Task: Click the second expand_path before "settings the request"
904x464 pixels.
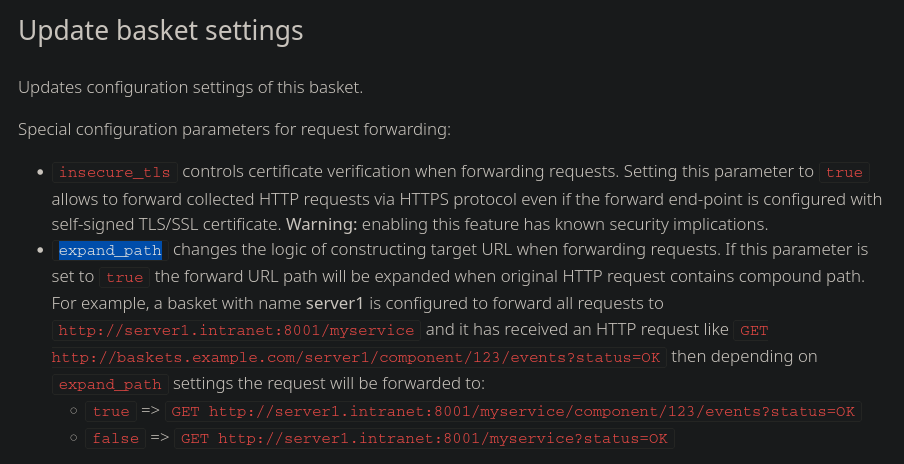Action: coord(110,384)
